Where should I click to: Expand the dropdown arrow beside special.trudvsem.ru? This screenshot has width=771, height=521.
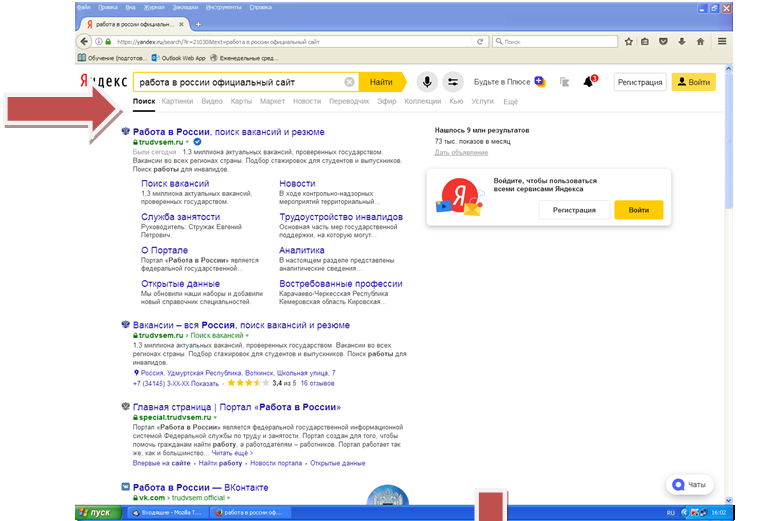coord(215,418)
